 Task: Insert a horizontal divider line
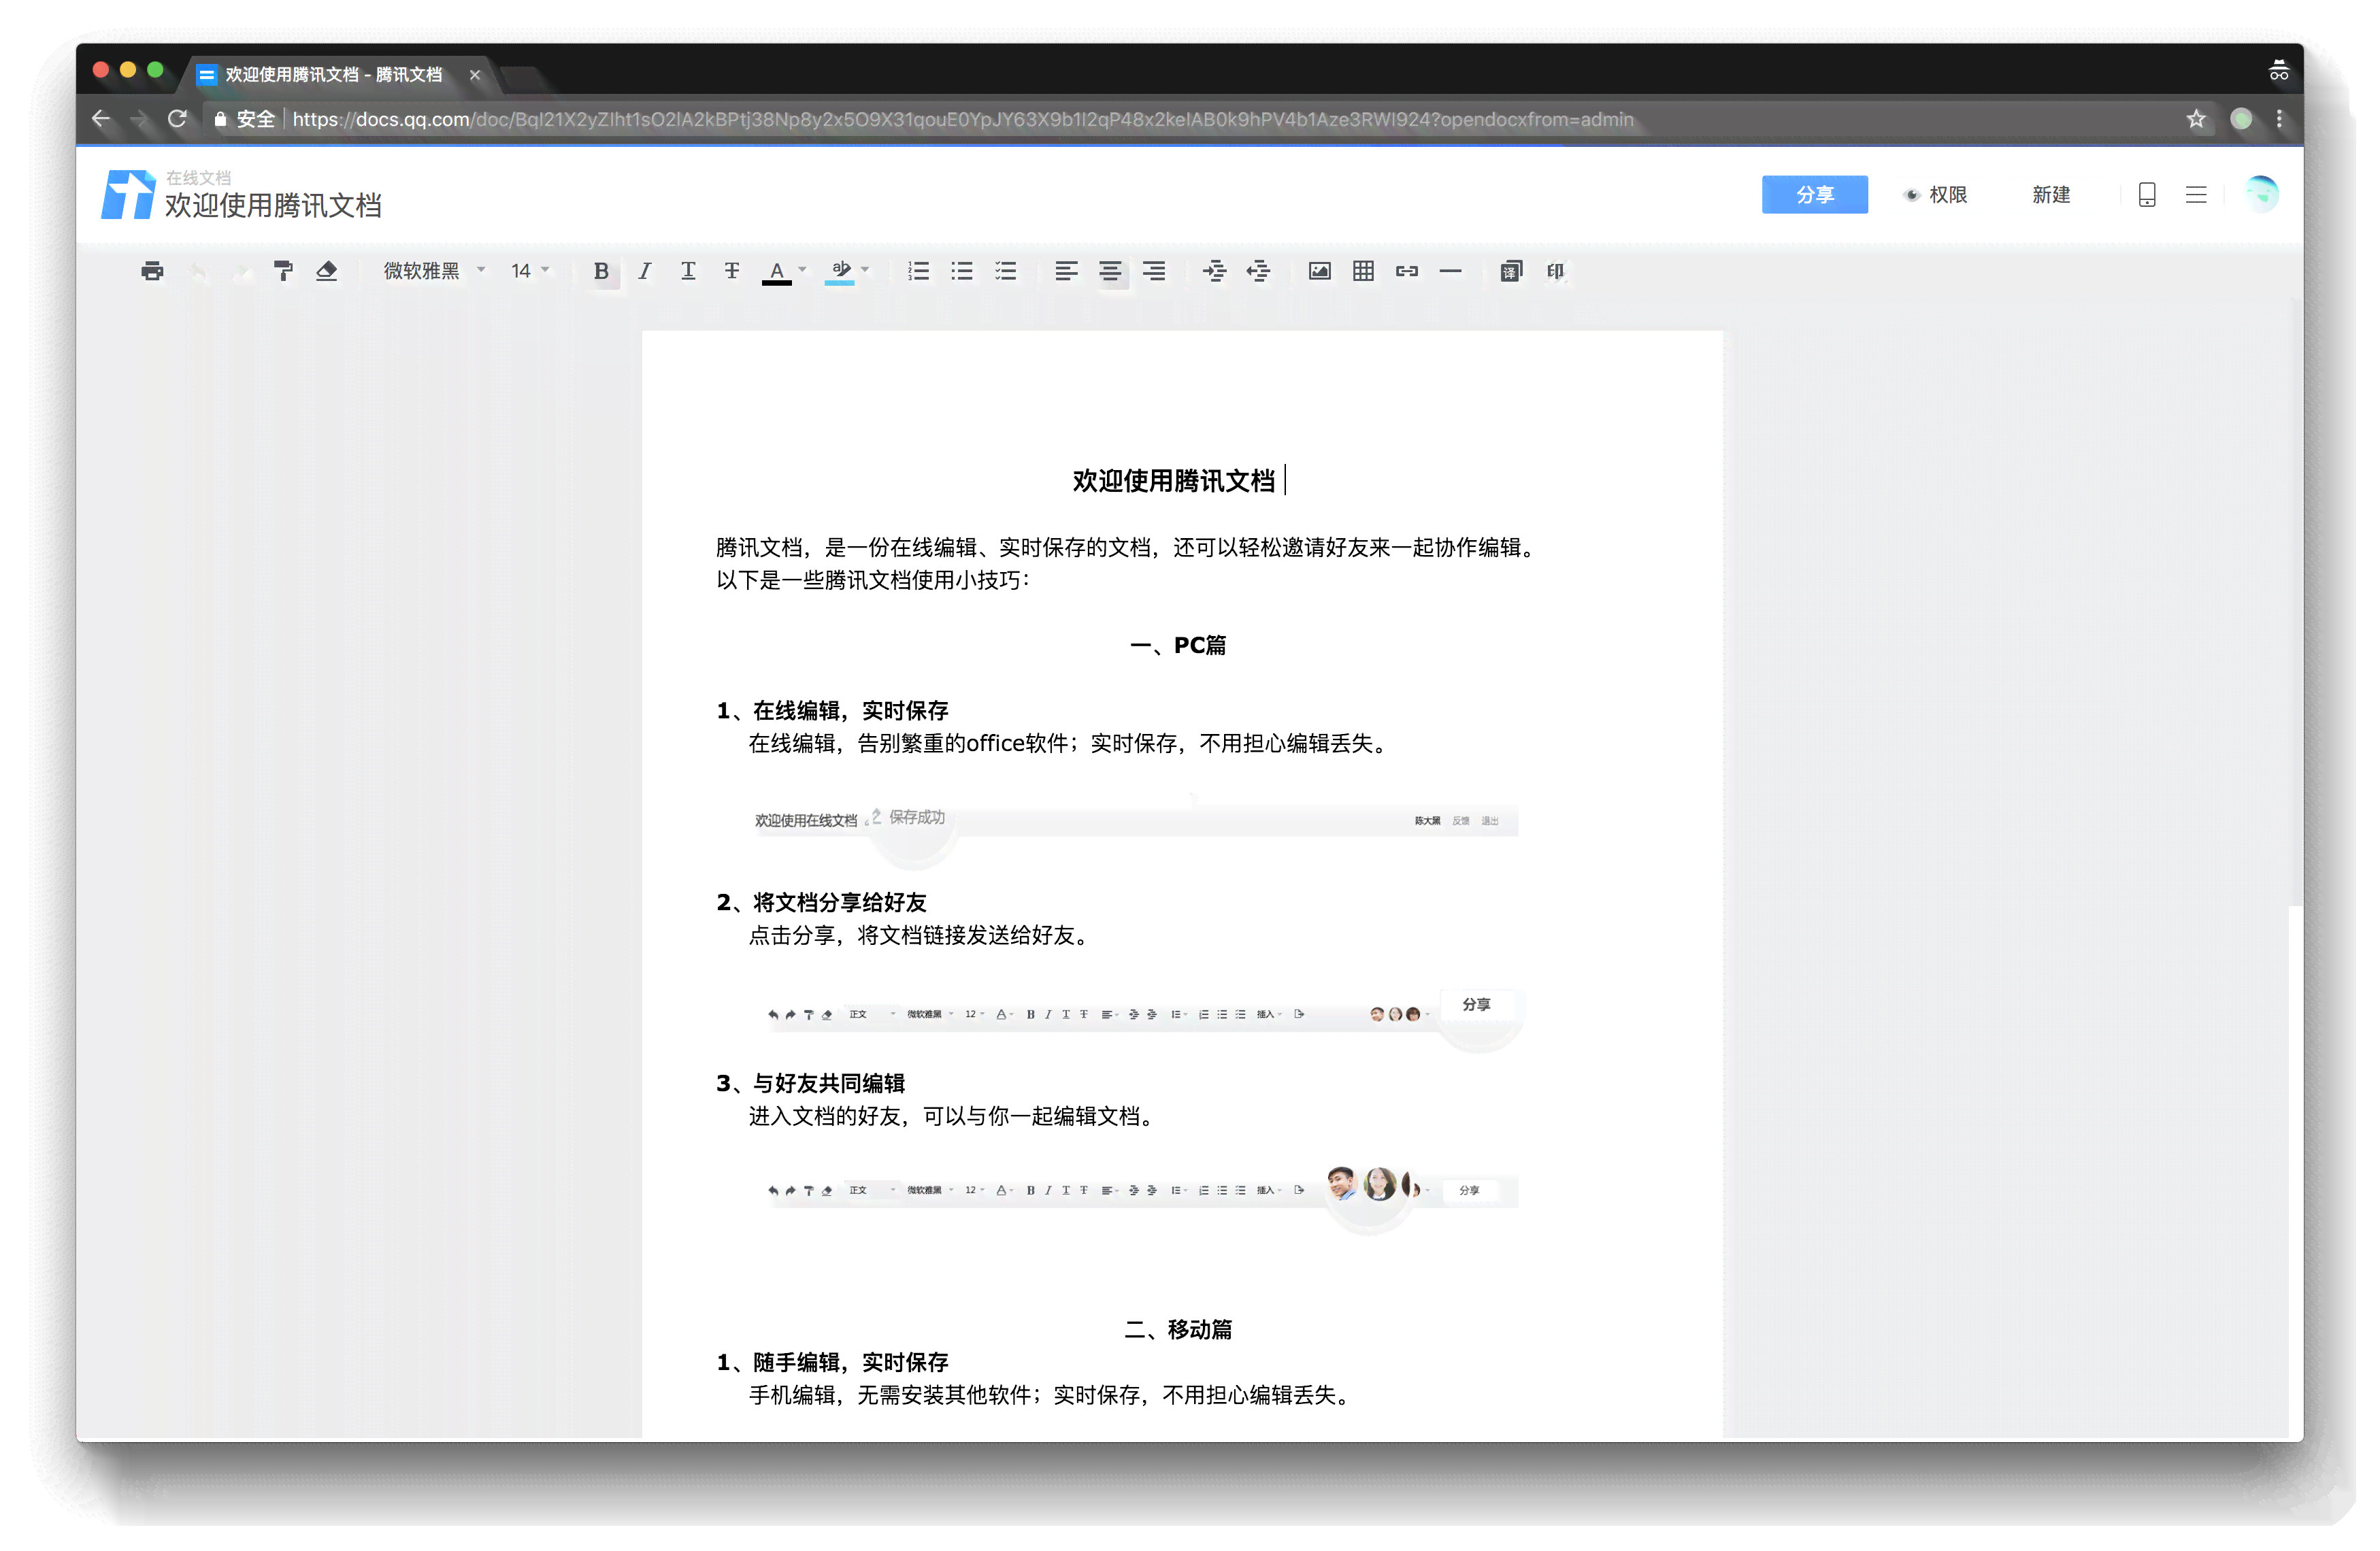pos(1451,271)
